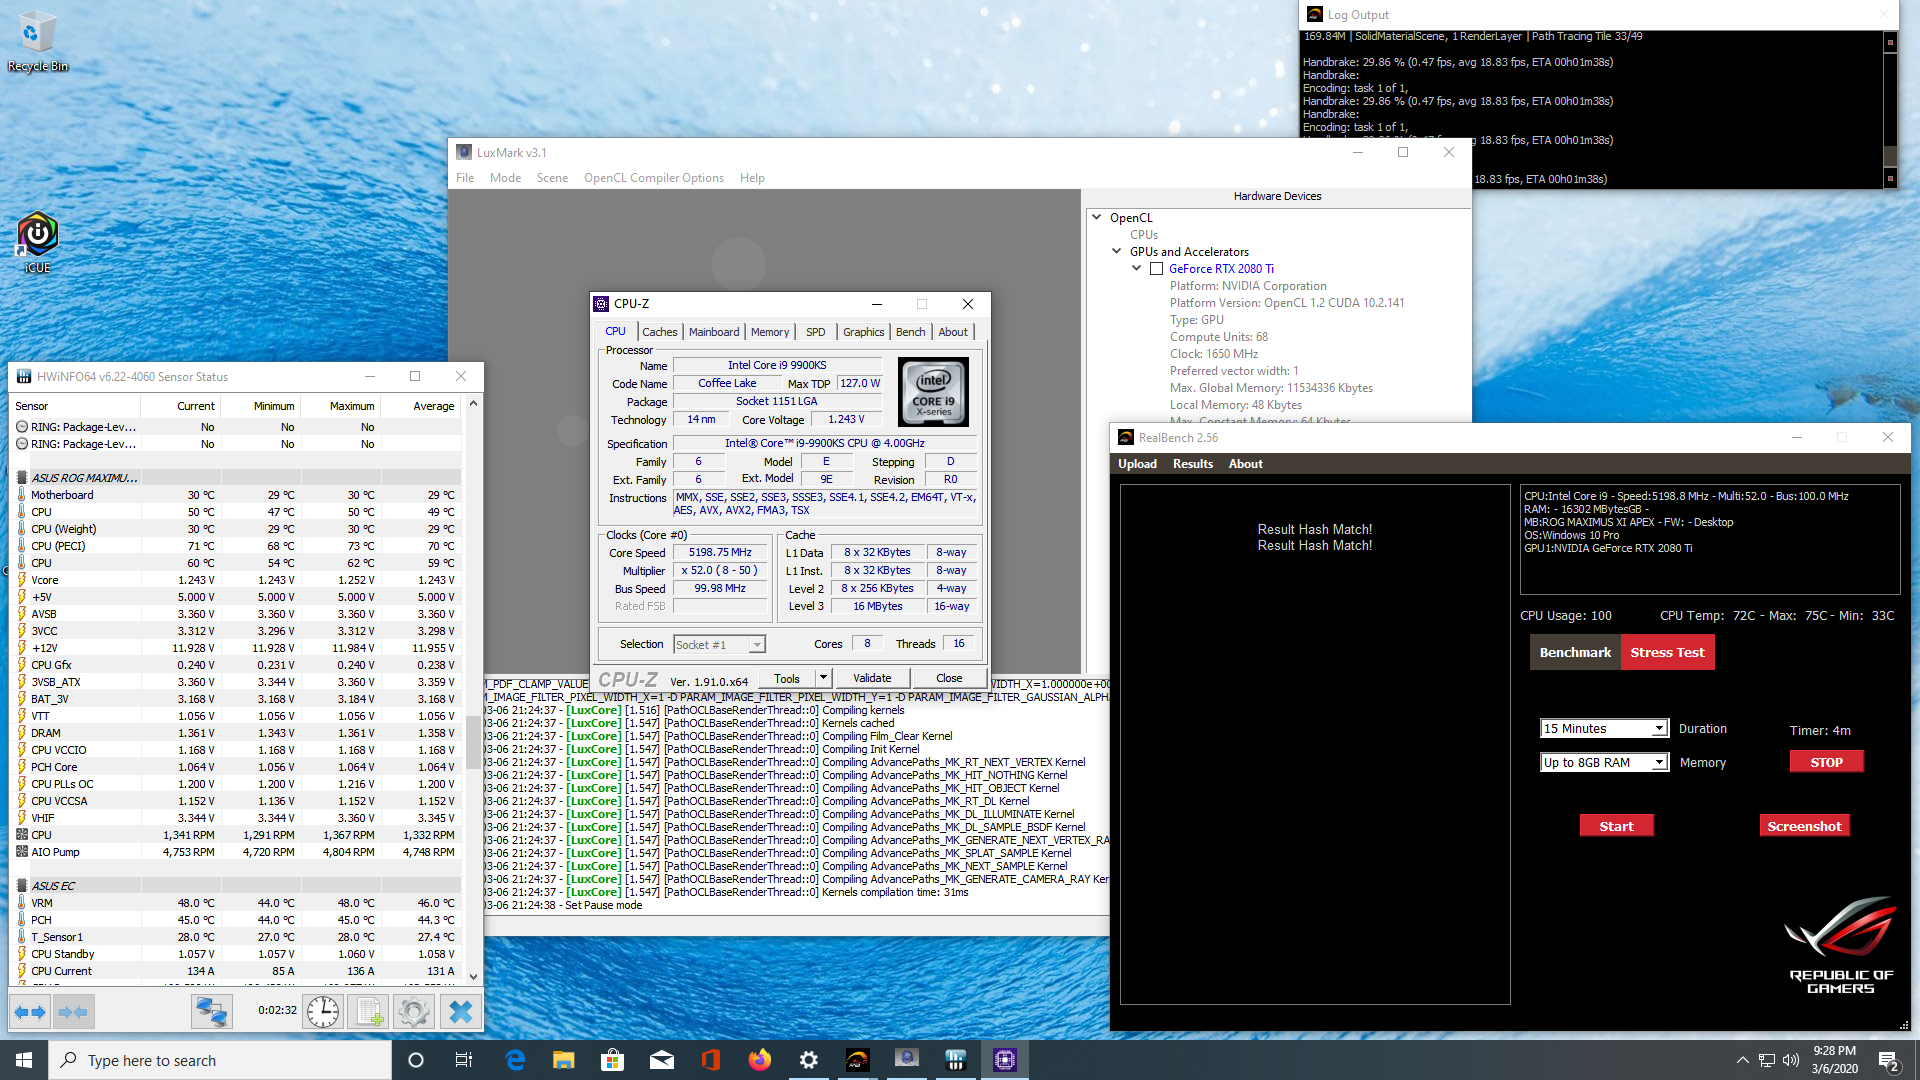This screenshot has height=1080, width=1920.
Task: Click HWiNFO network computers icon
Action: pyautogui.click(x=211, y=1012)
